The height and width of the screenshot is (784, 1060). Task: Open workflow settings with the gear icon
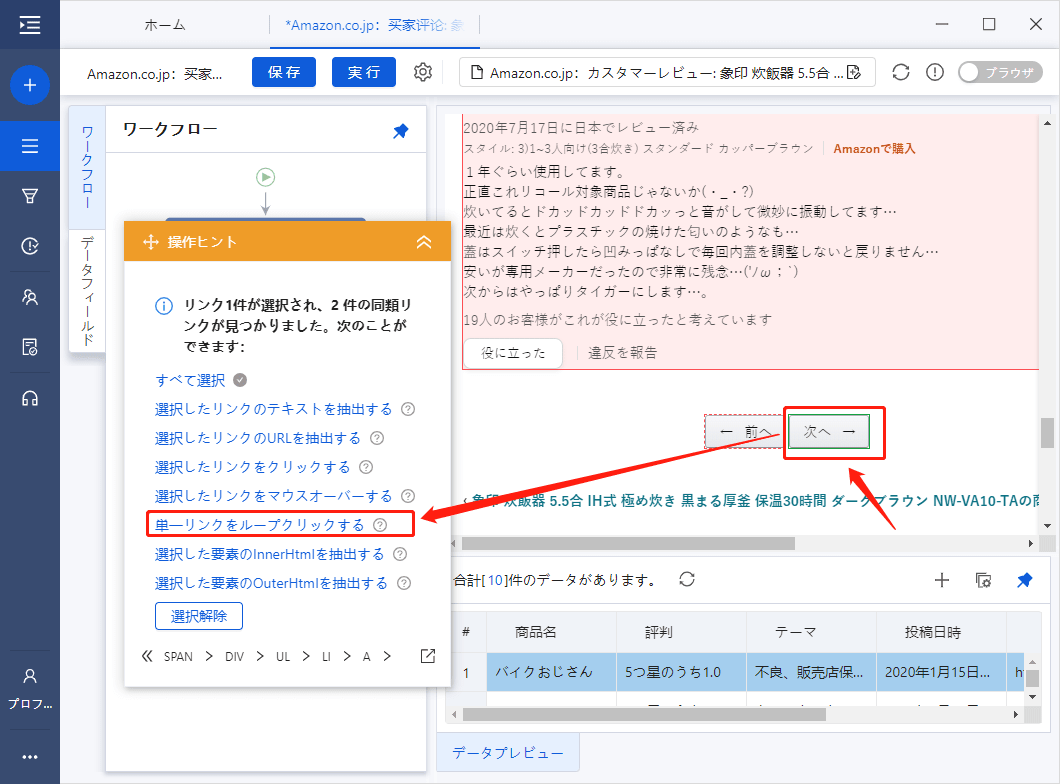click(423, 72)
